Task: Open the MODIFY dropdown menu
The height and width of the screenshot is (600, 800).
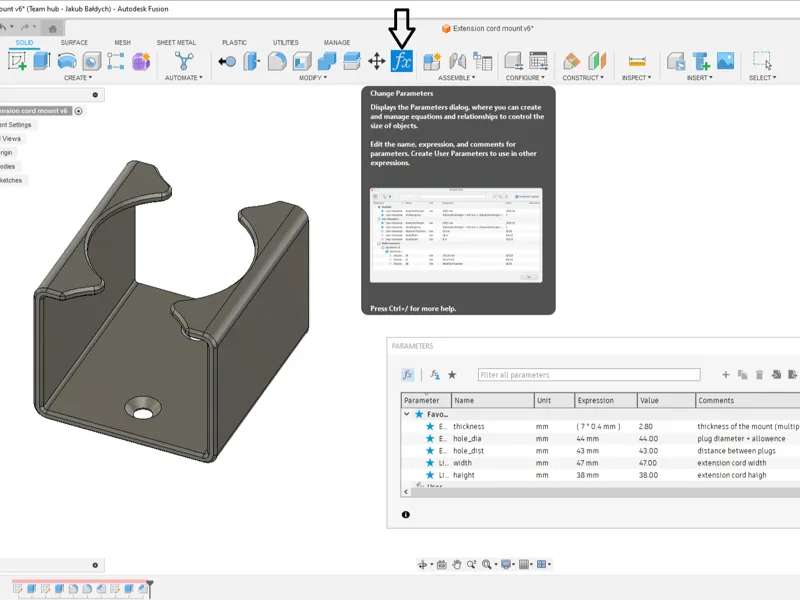Action: [x=313, y=78]
